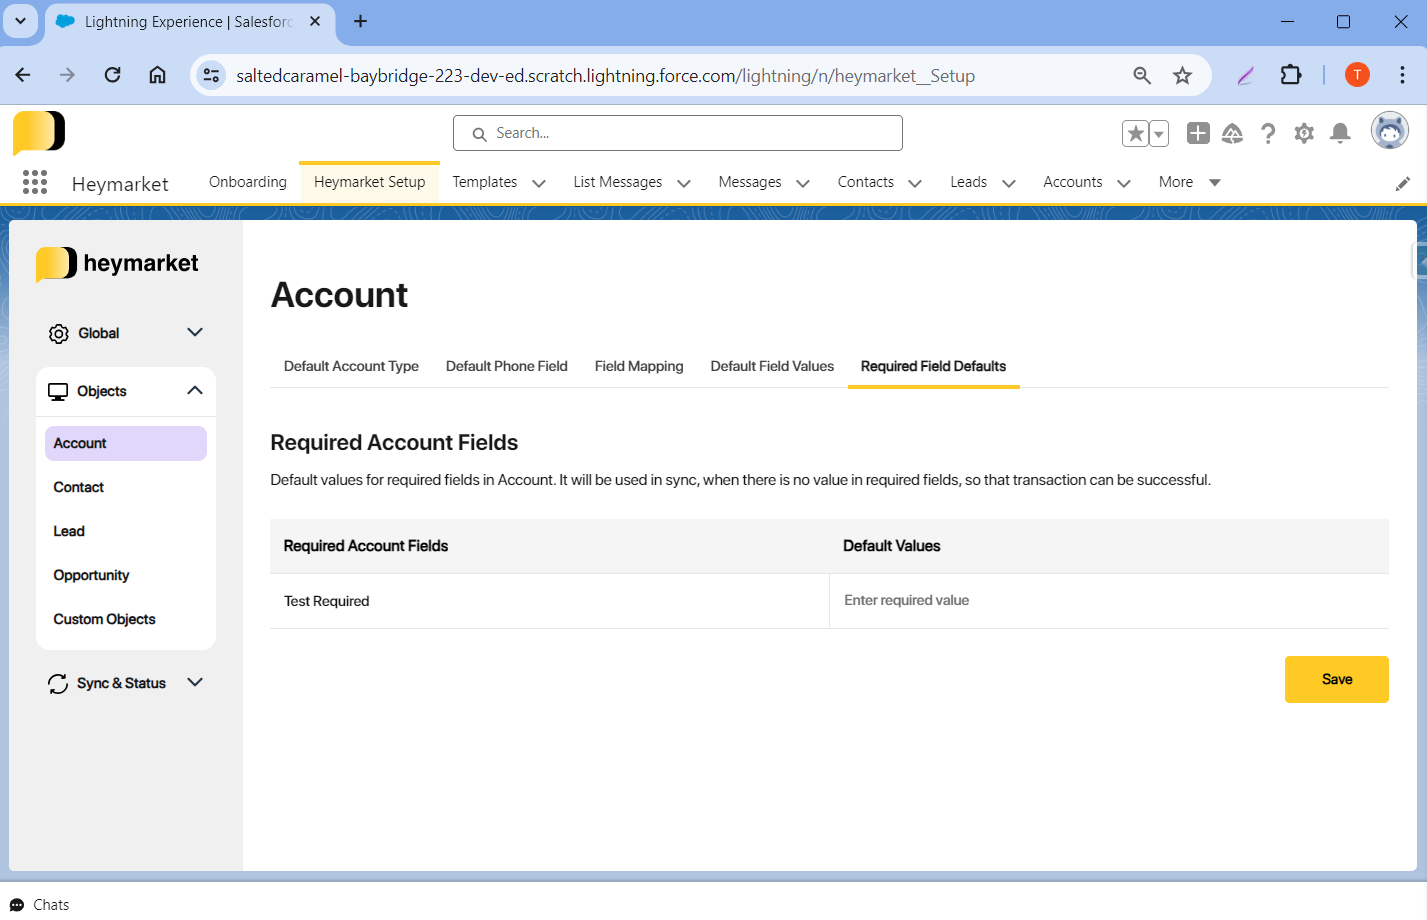Viewport: 1427px width, 920px height.
Task: Click the Favorites star icon
Action: click(1135, 133)
